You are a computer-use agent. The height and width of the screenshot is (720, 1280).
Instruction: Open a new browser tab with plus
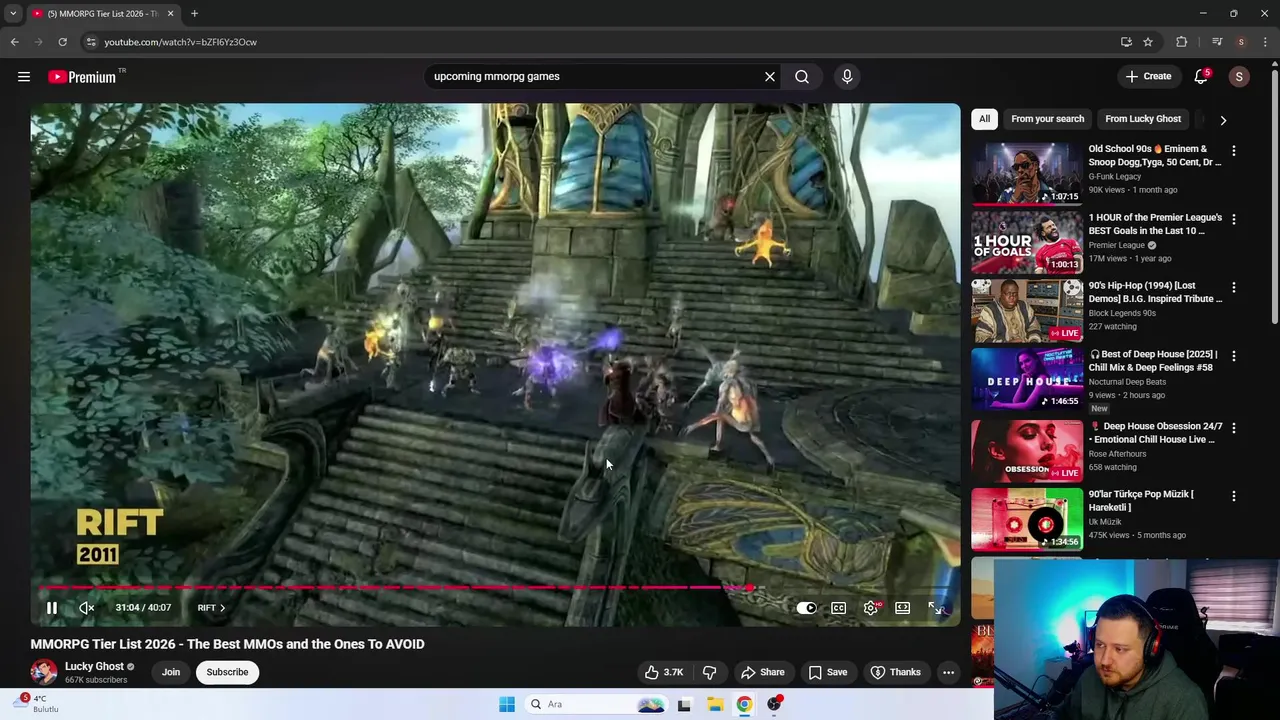[x=194, y=13]
